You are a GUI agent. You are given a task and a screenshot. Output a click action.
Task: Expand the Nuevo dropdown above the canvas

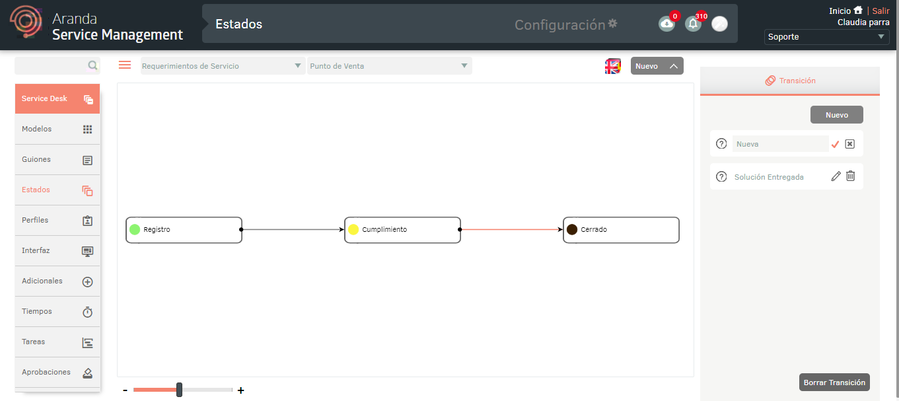coord(657,66)
